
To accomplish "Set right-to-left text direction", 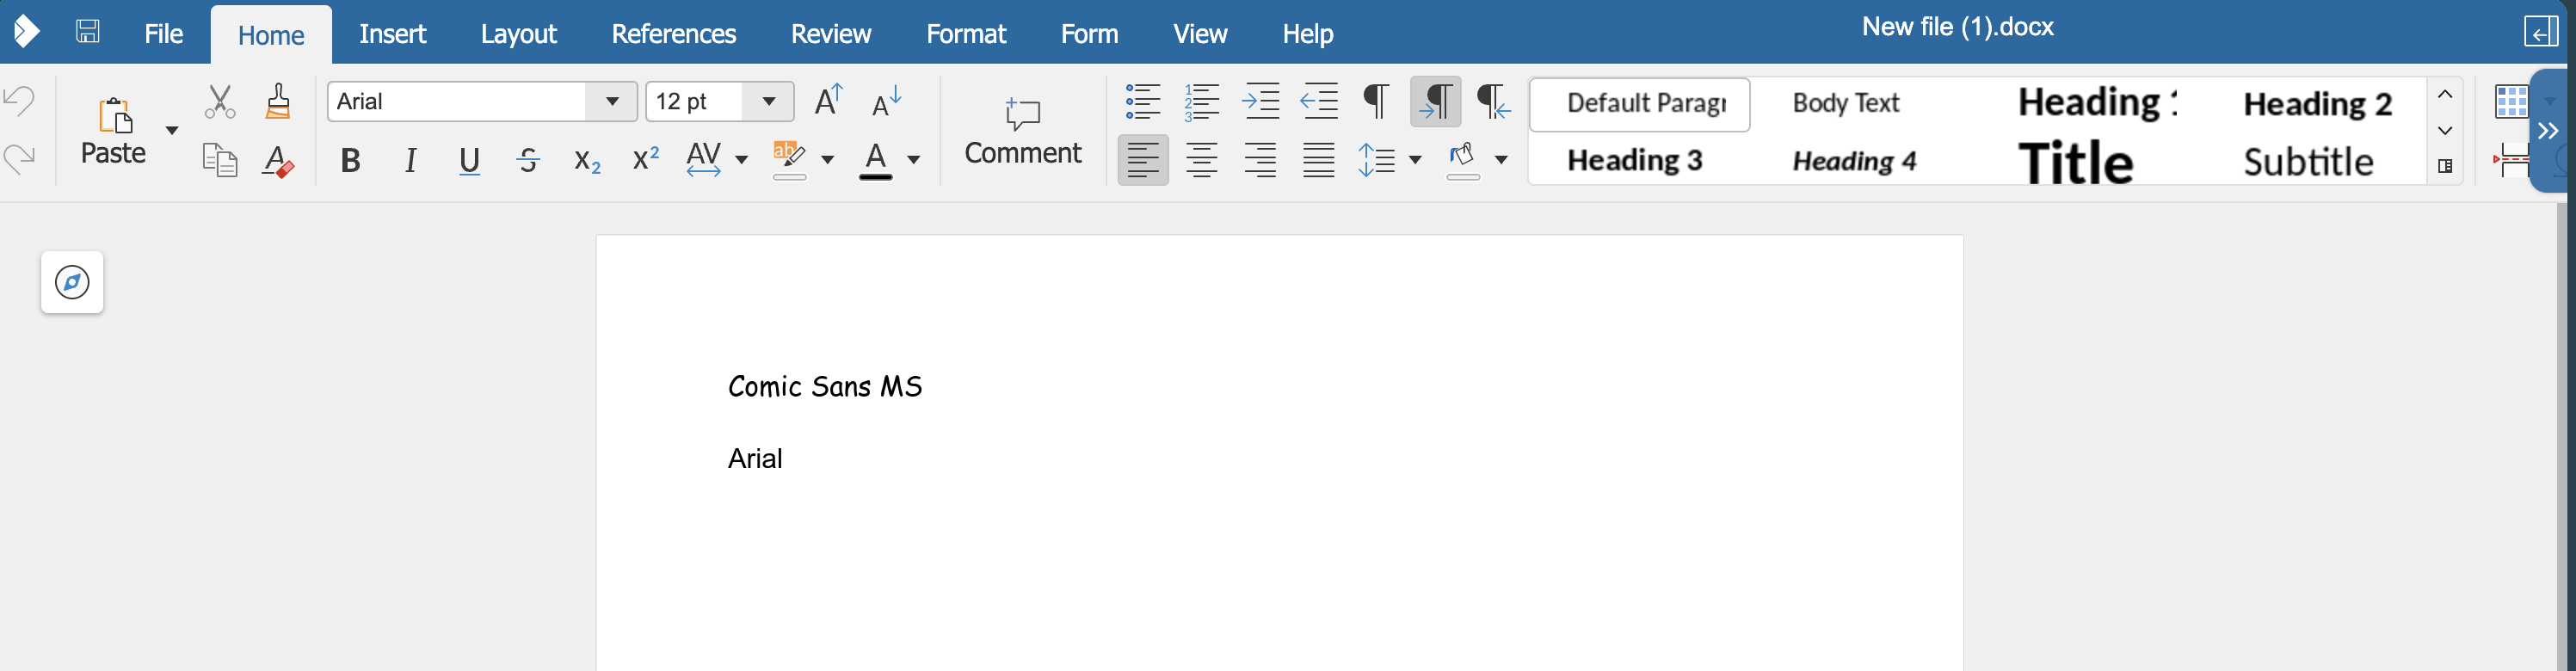I will (1494, 101).
